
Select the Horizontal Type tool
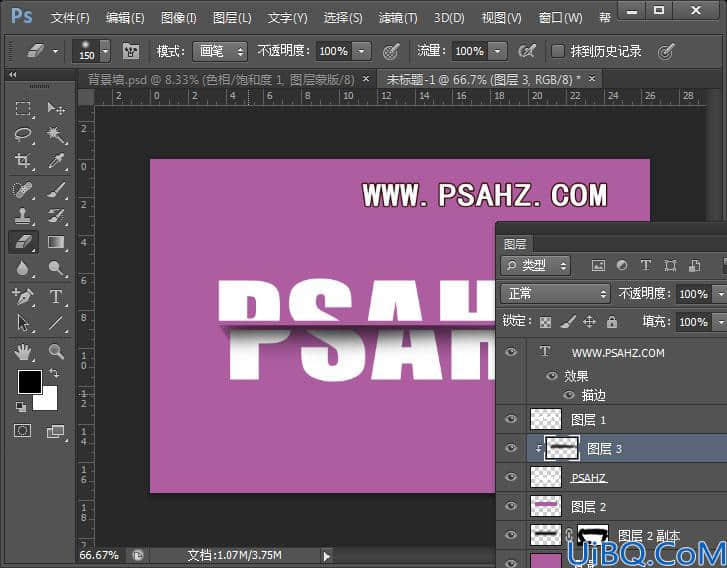pos(56,296)
